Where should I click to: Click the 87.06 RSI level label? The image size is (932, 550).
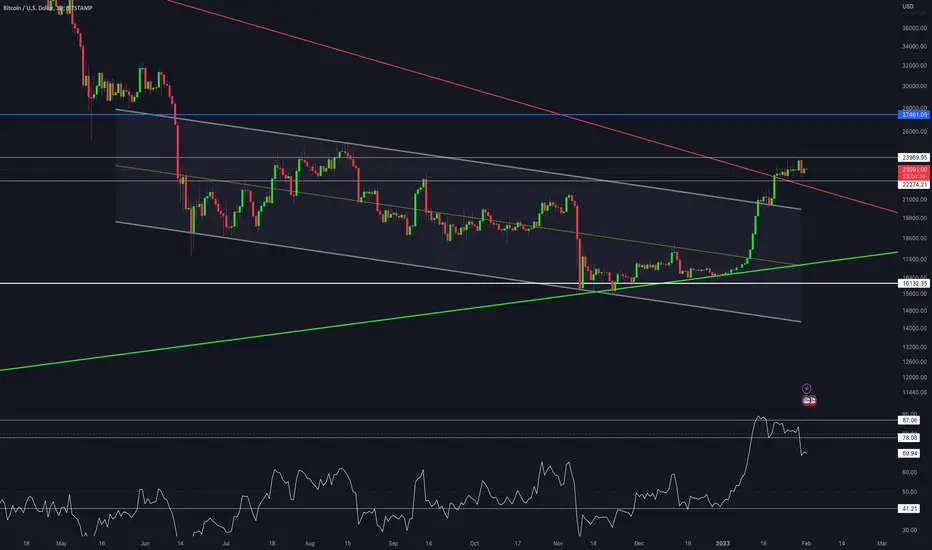909,420
